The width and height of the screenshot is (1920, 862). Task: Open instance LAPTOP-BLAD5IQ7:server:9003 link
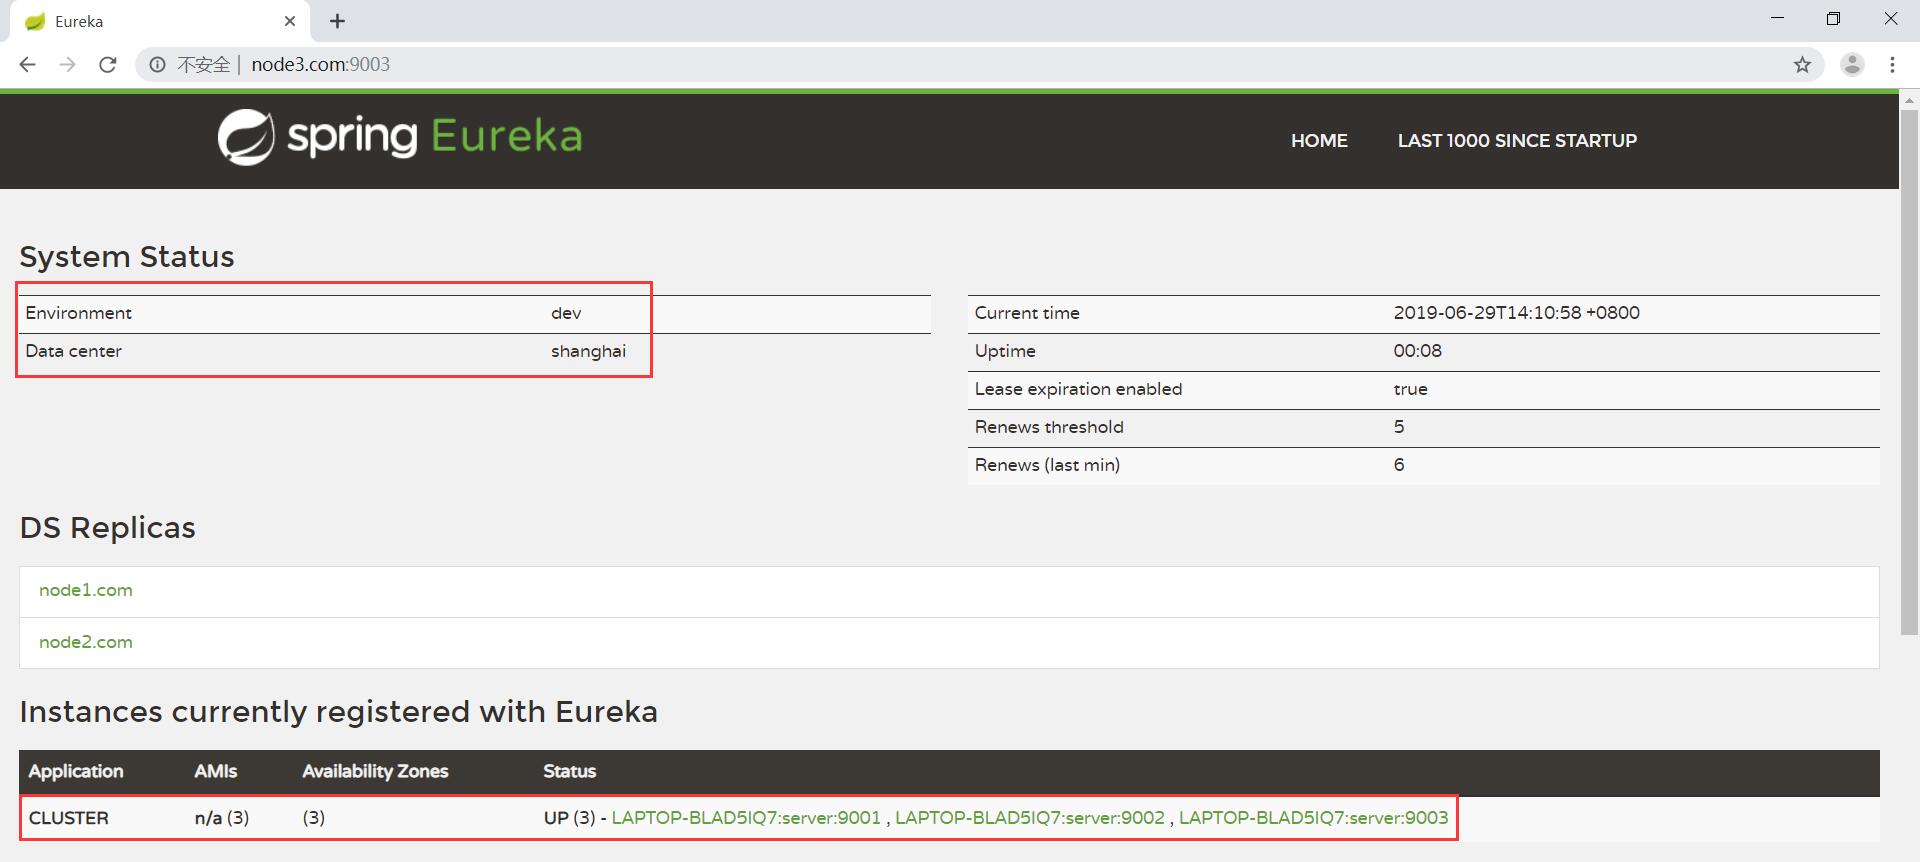(x=1313, y=818)
